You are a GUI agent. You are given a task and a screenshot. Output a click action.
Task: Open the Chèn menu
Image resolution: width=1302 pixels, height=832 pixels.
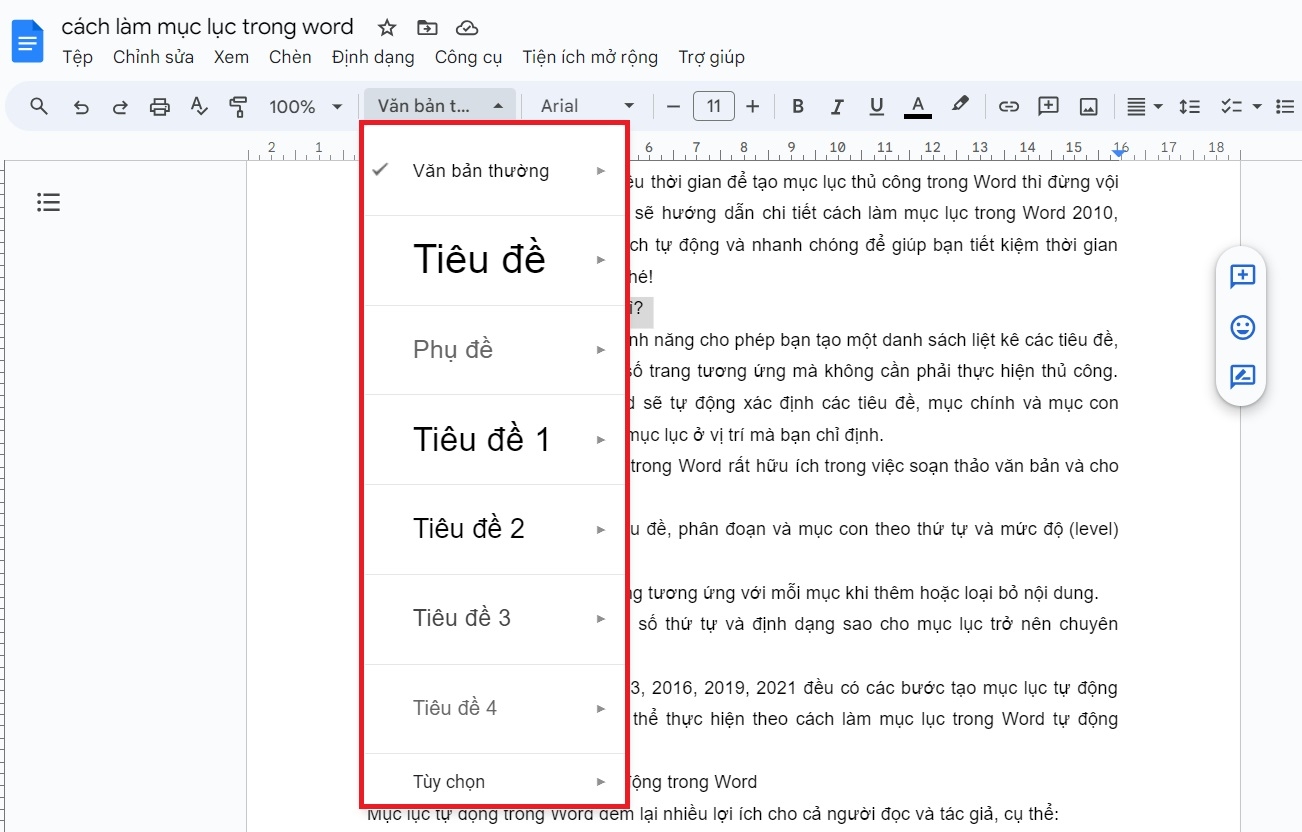click(290, 57)
